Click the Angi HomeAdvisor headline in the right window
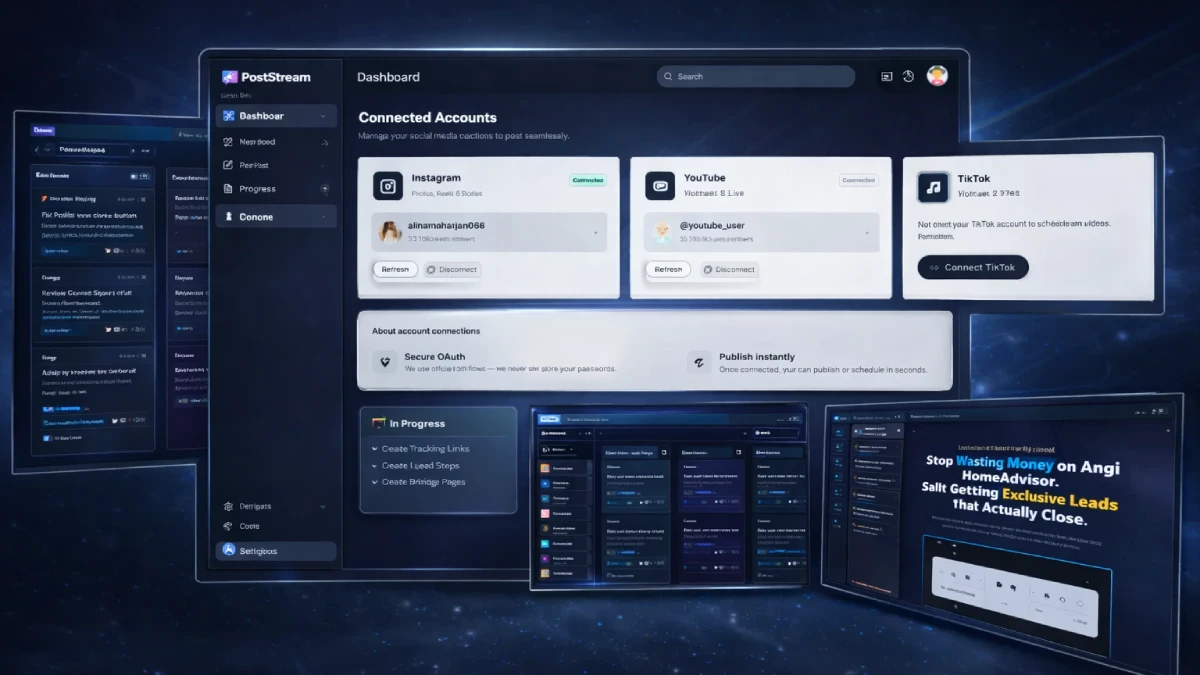Screen dimensions: 1200x675 (1018, 491)
